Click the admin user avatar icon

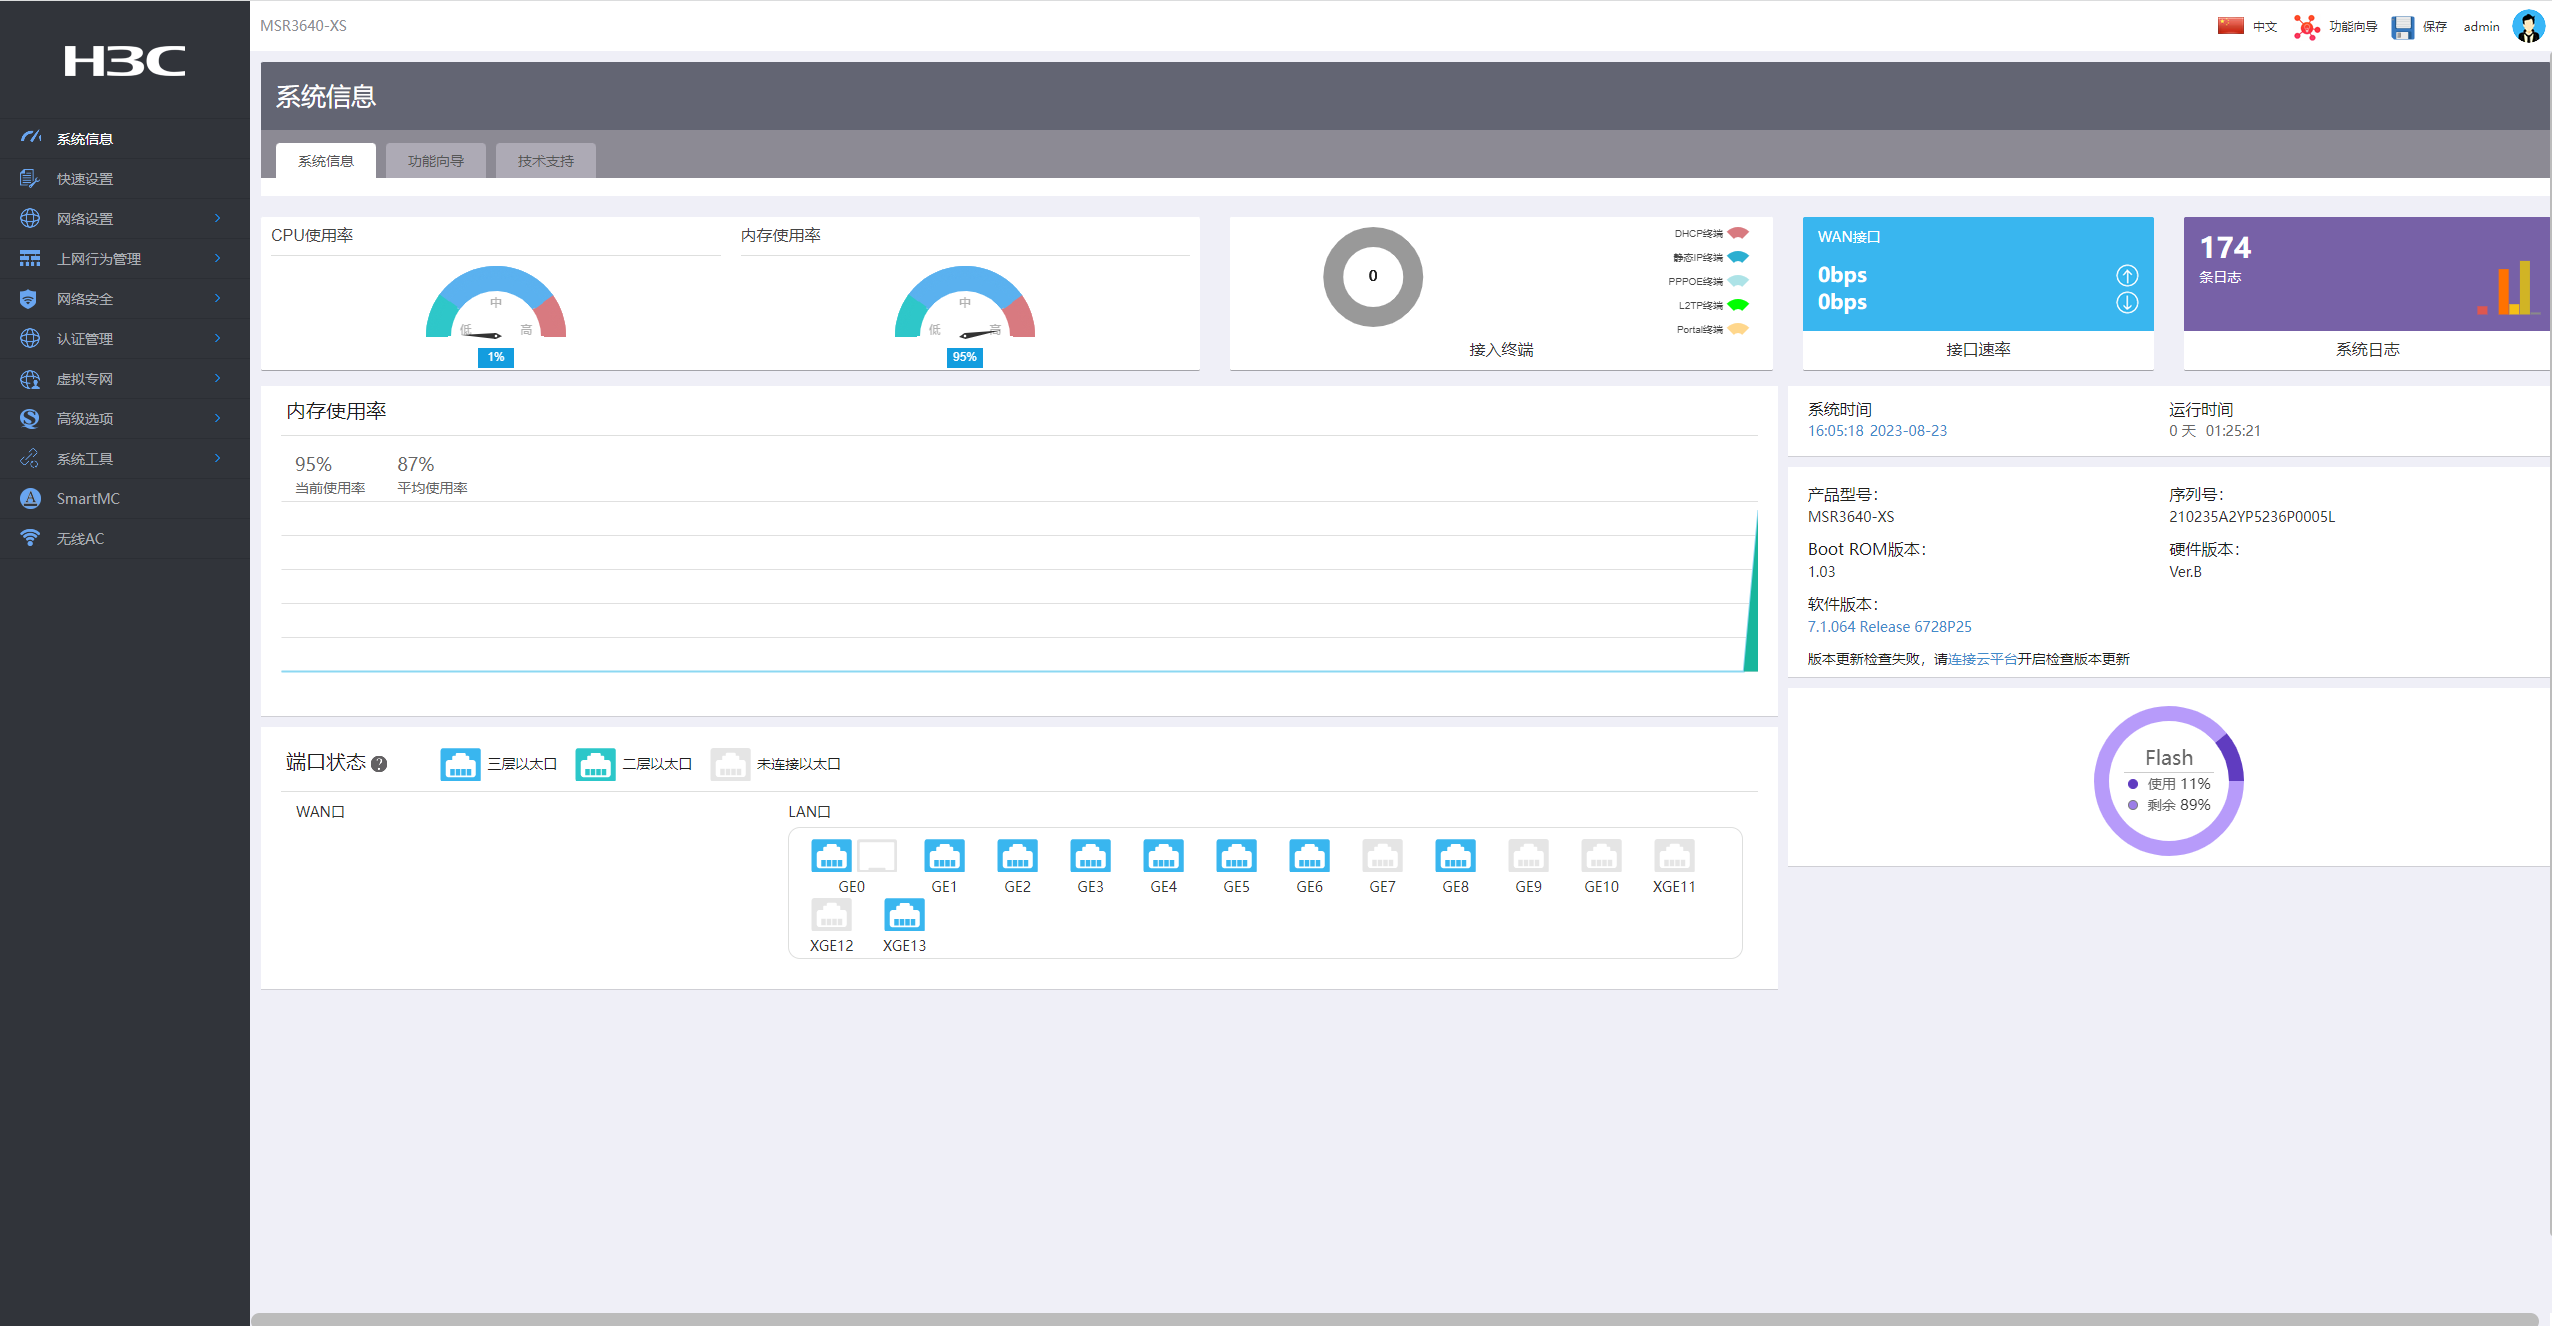tap(2528, 27)
